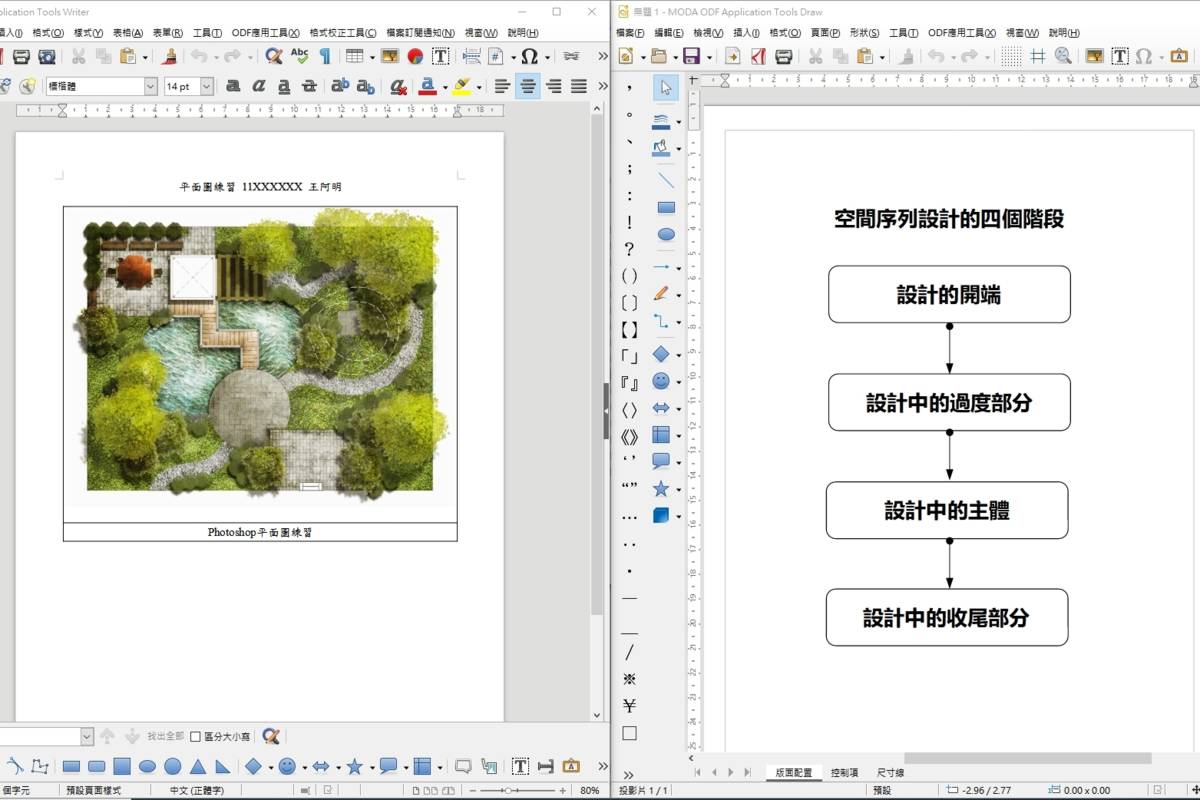The width and height of the screenshot is (1200, 800).
Task: Click the Print icon in Writer toolbar
Action: 21,57
